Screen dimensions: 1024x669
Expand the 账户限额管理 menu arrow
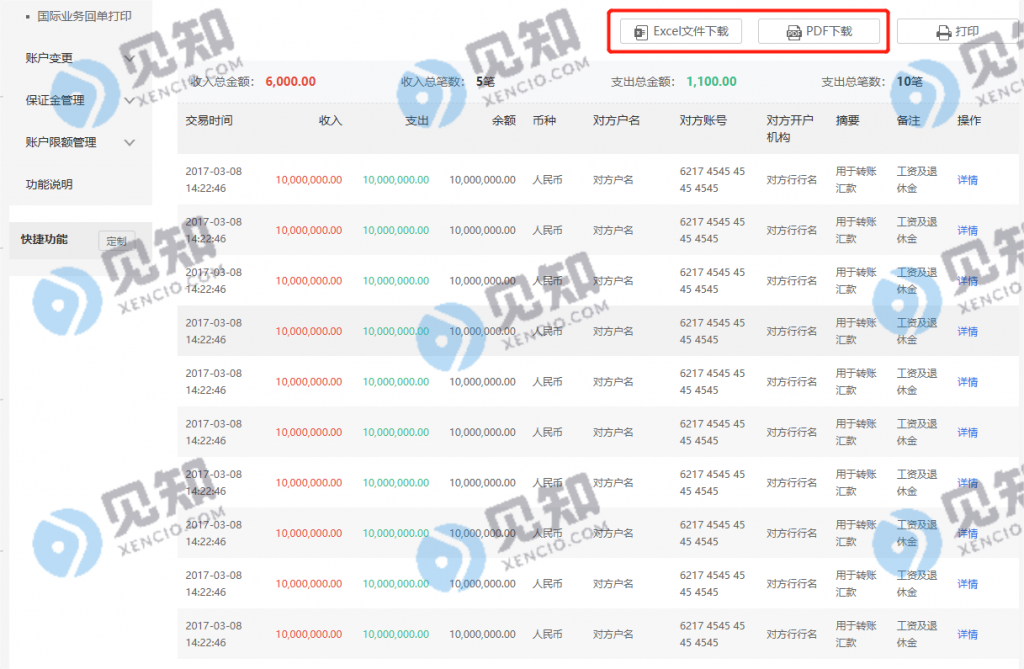point(130,142)
